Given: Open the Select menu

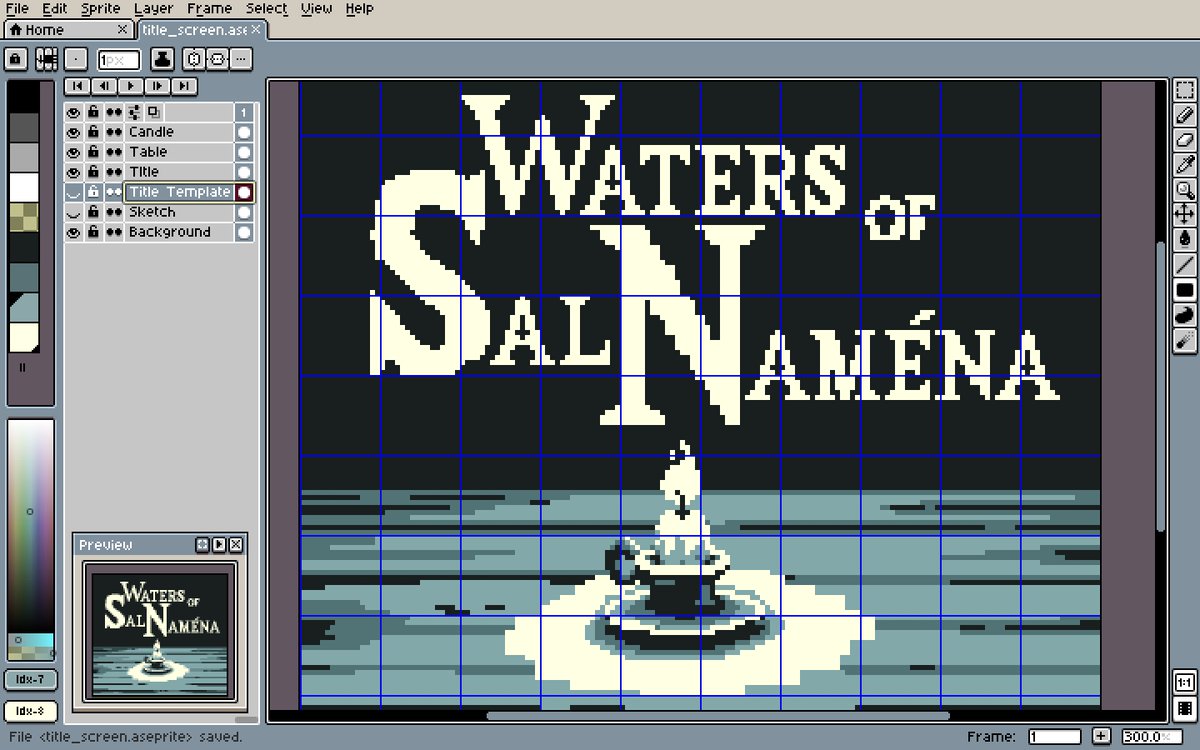Looking at the screenshot, I should coord(267,9).
